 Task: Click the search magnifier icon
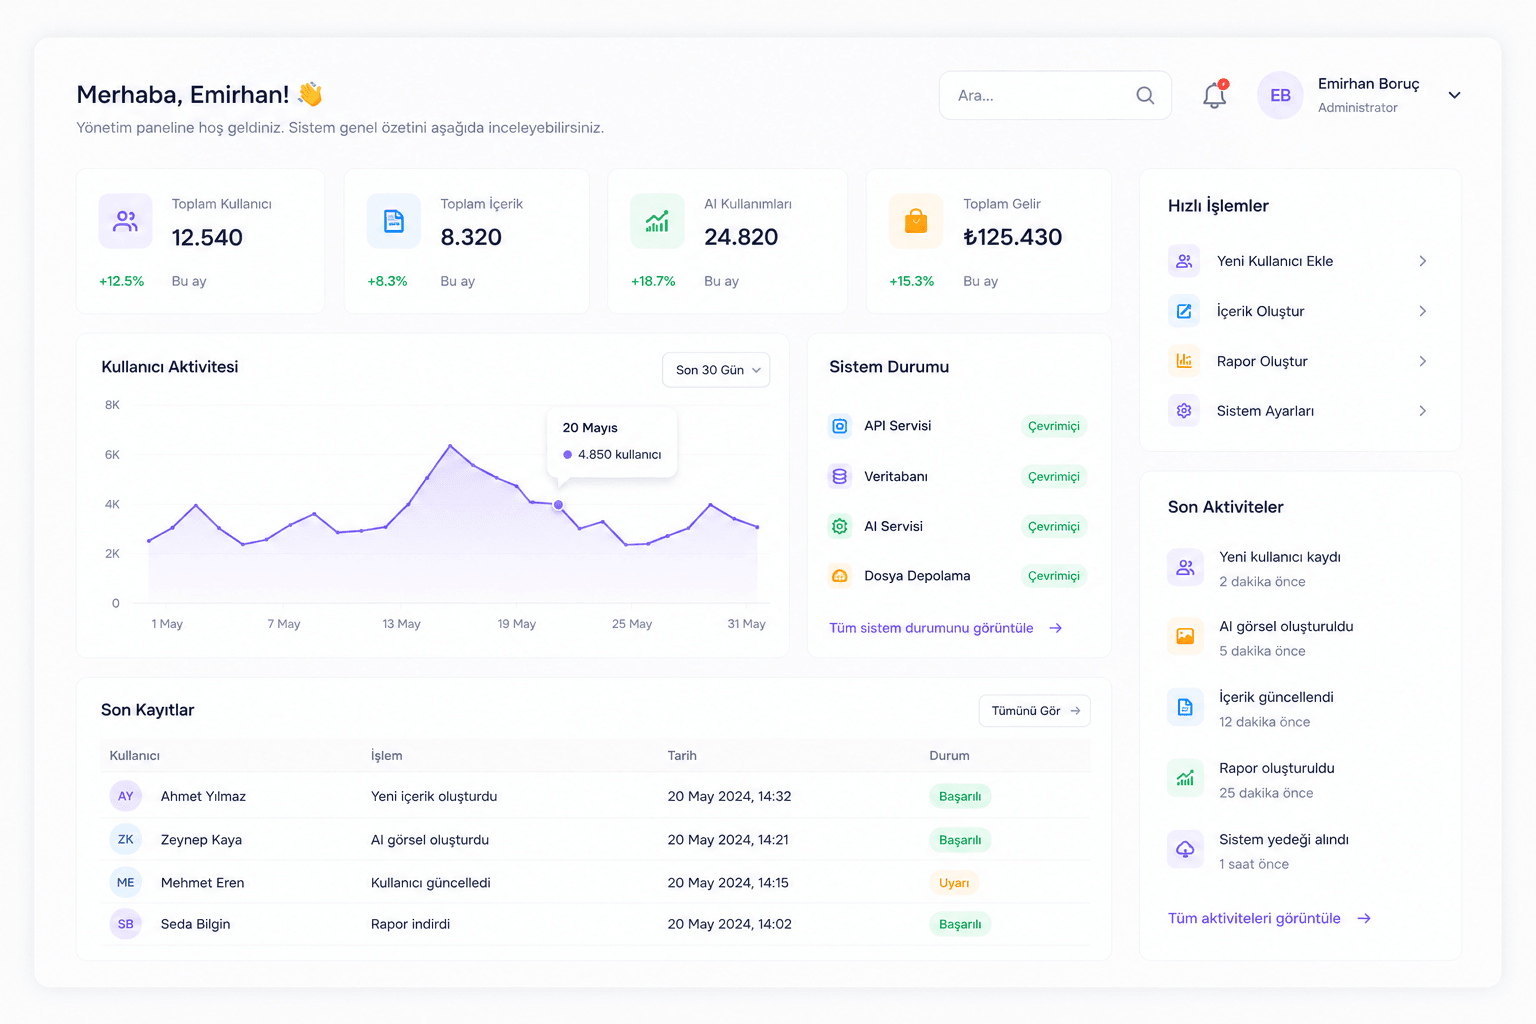pyautogui.click(x=1145, y=95)
